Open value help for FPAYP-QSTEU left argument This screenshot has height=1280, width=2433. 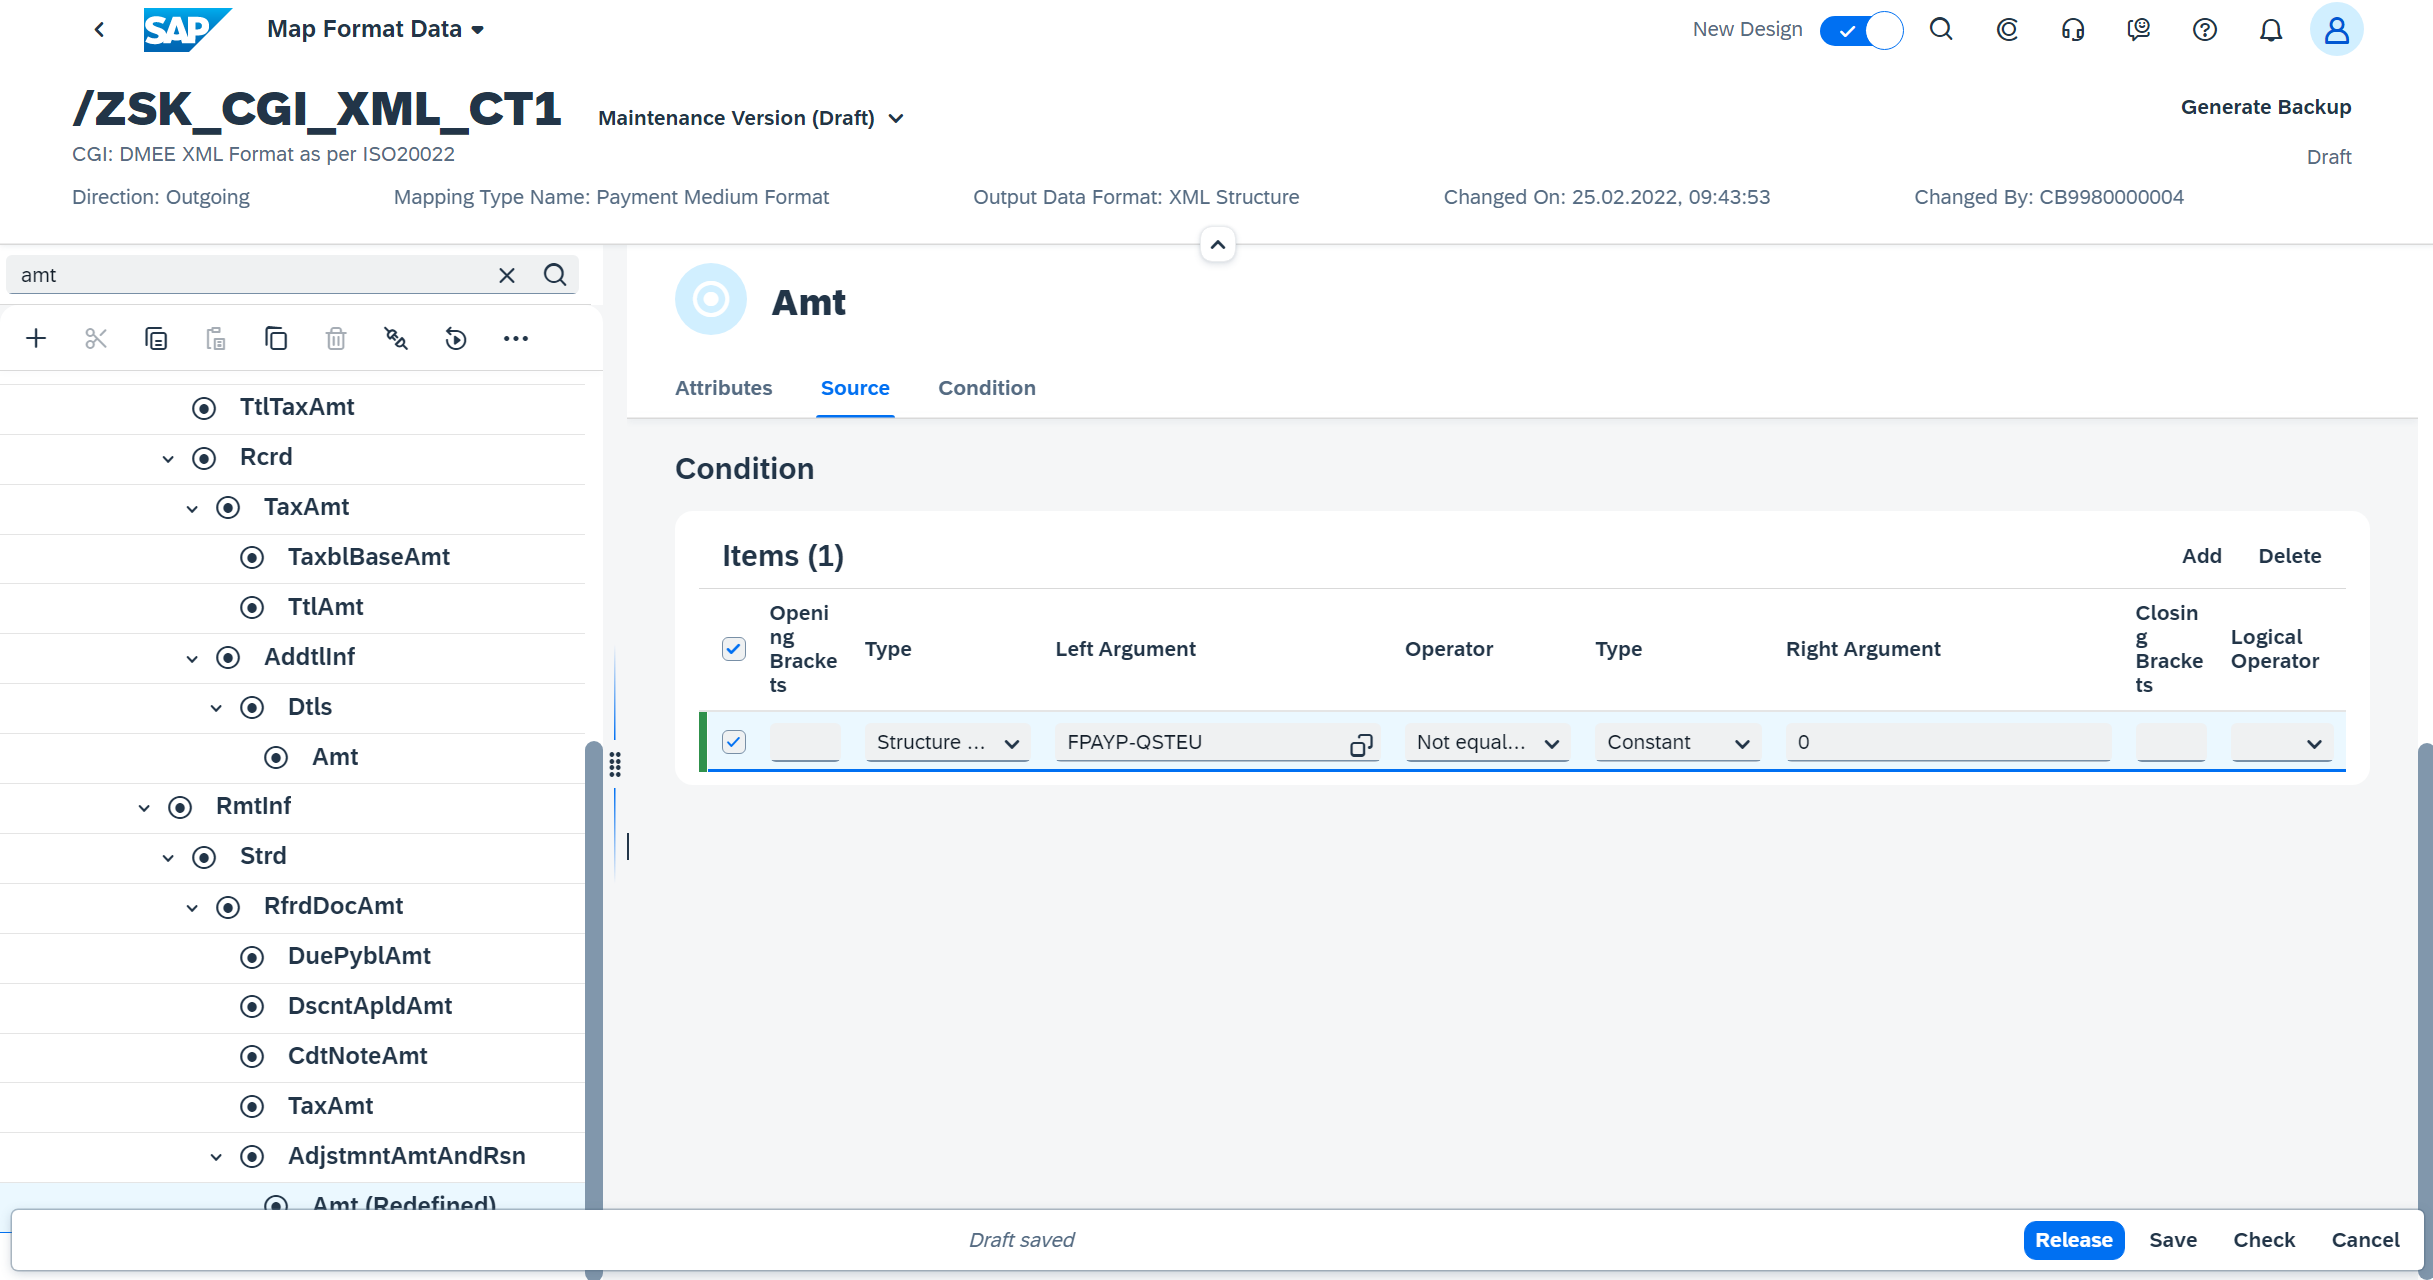point(1361,744)
